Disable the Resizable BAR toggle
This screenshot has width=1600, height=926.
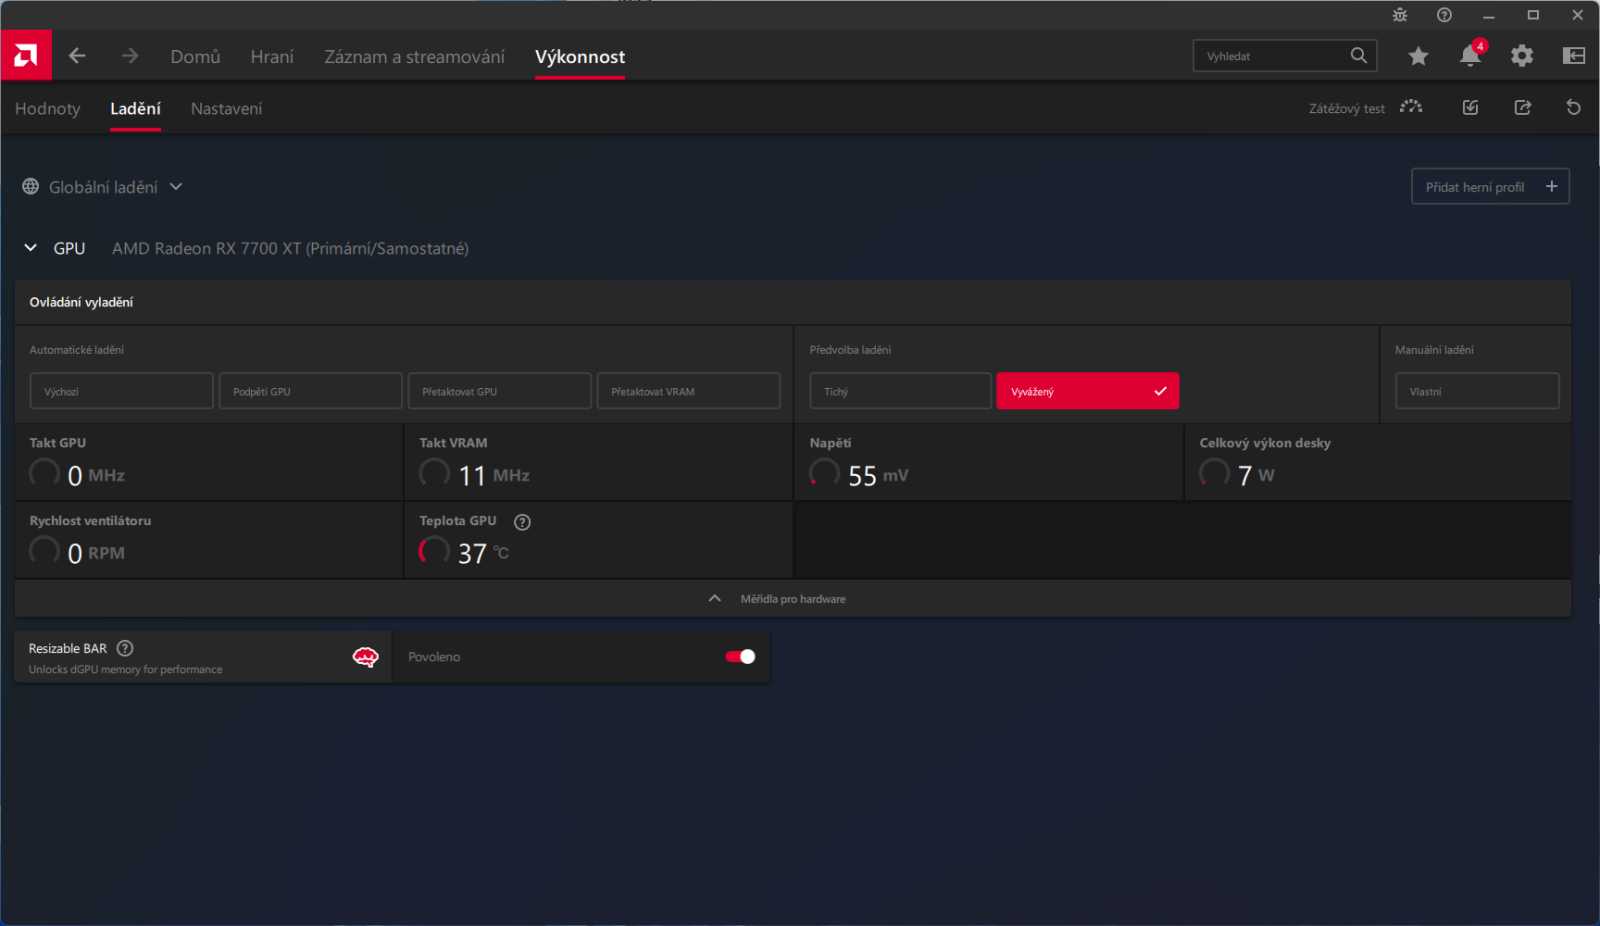tap(740, 657)
